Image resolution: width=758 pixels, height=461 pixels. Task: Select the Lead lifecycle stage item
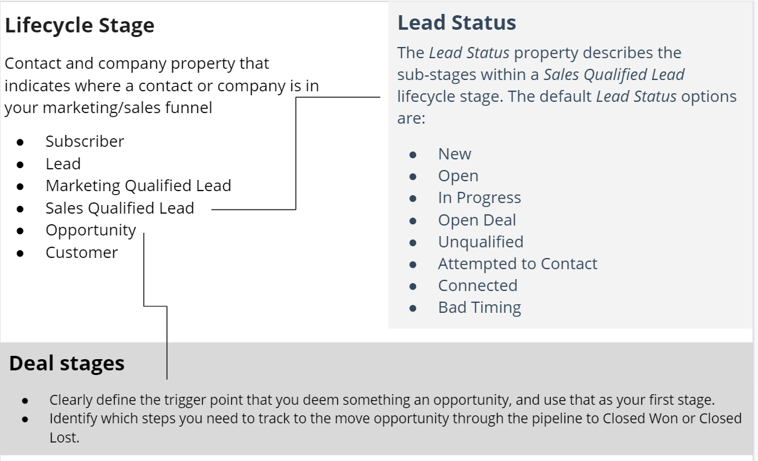point(63,164)
